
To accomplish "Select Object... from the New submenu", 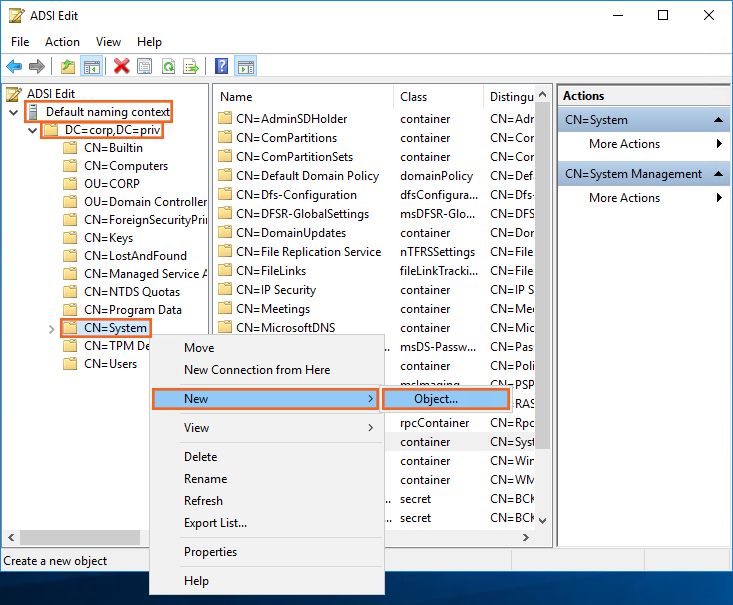I will (x=436, y=399).
